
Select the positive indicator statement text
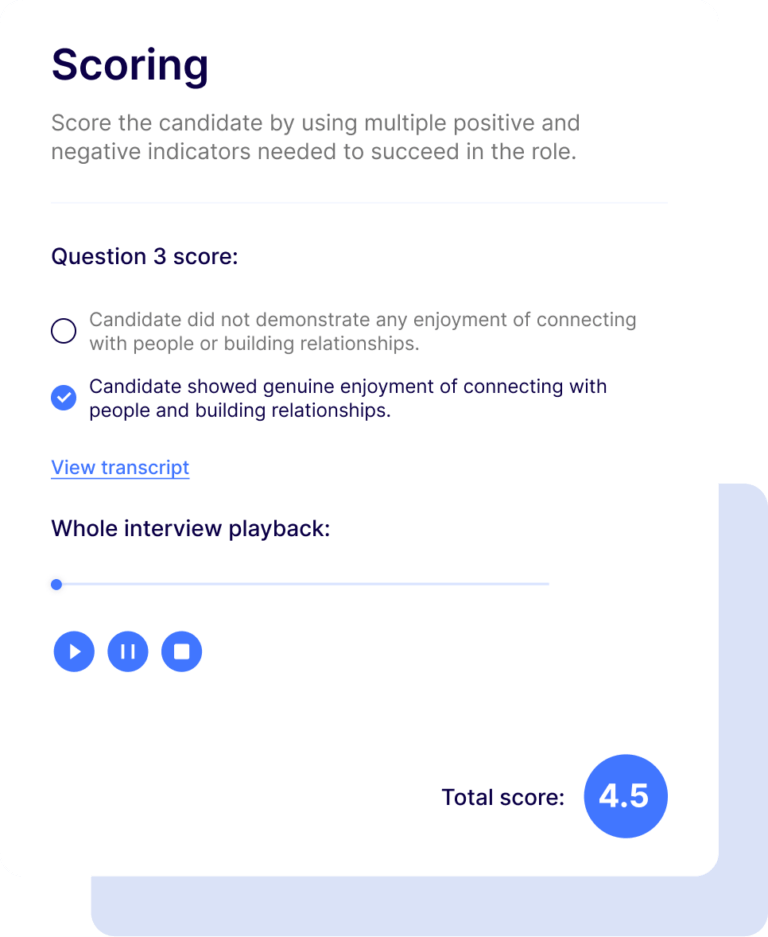(347, 397)
